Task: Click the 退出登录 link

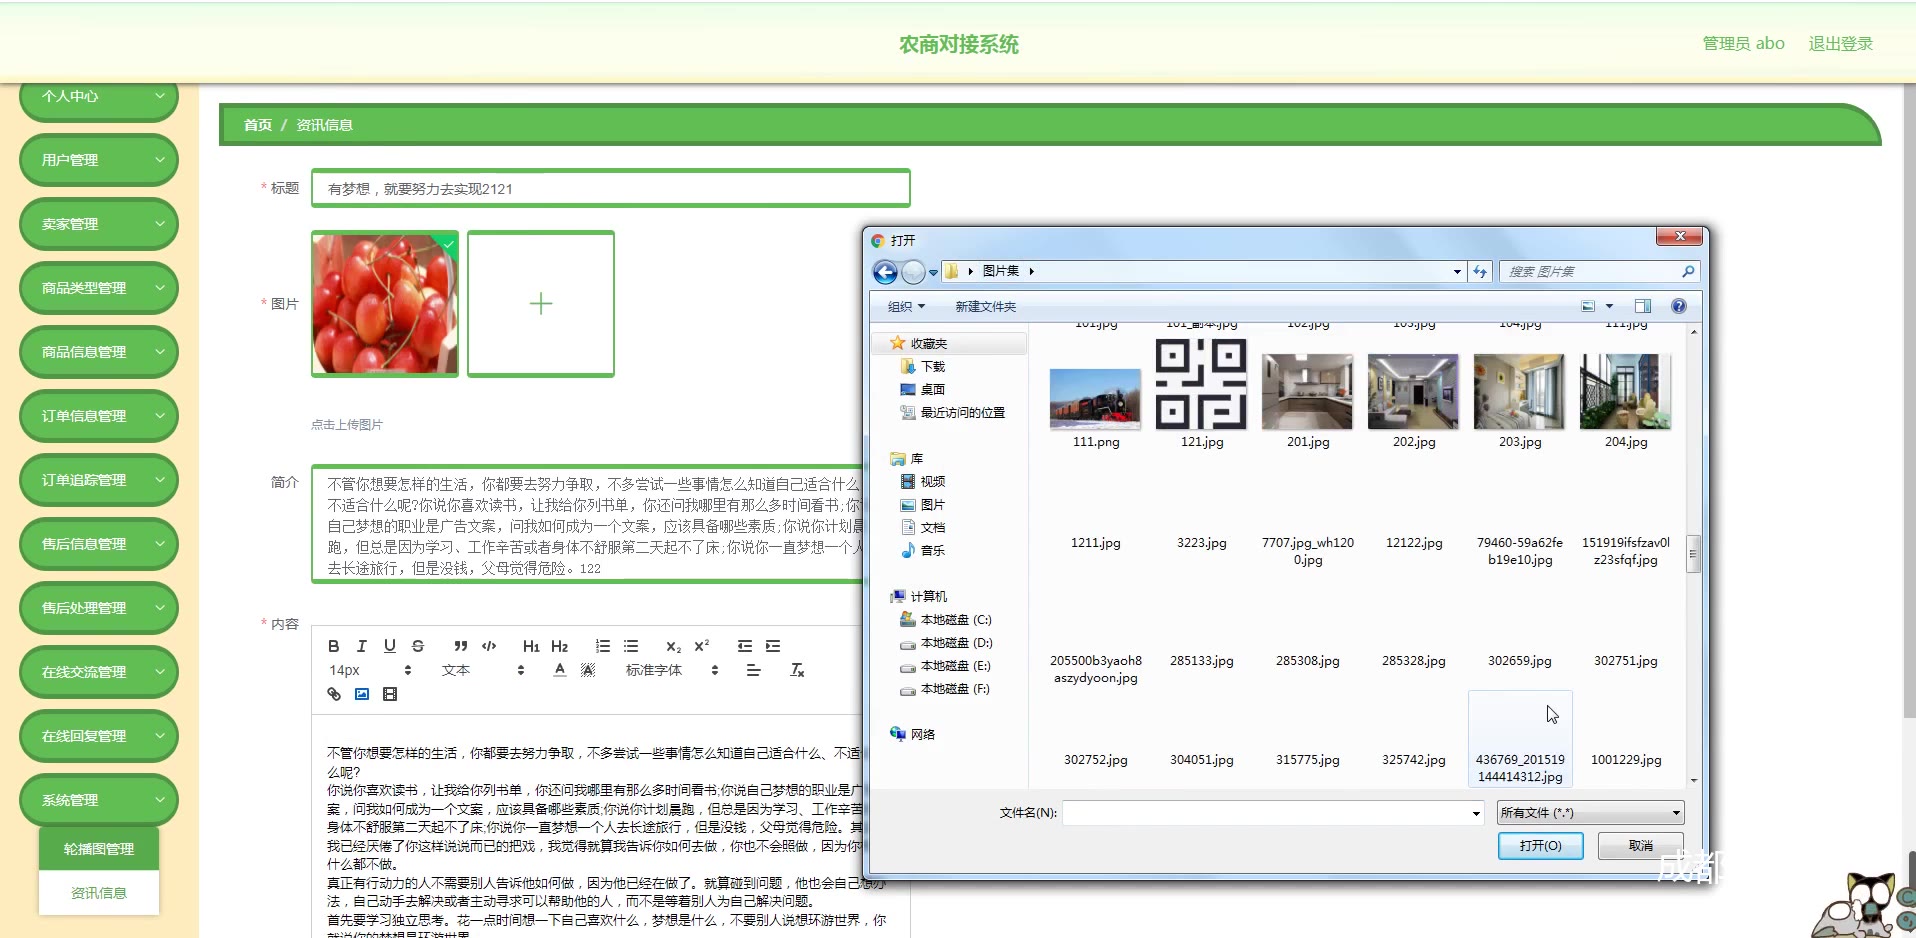Action: [x=1840, y=44]
